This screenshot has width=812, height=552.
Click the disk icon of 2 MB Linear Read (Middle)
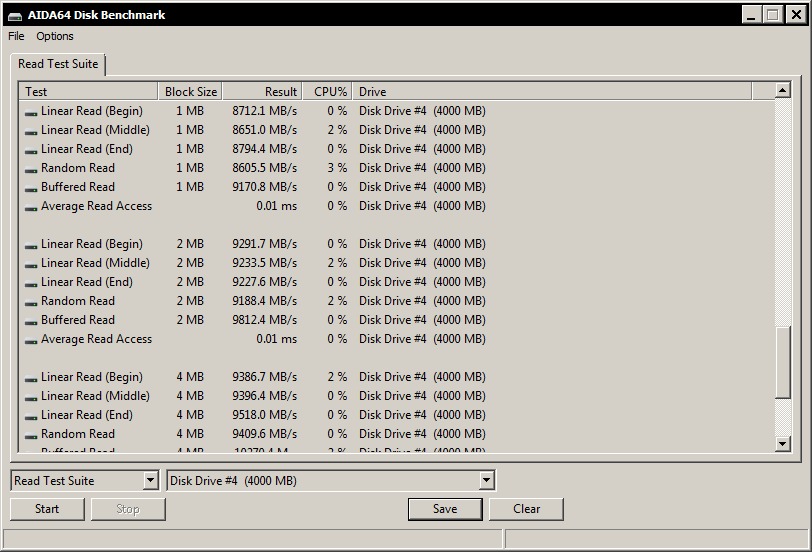(31, 264)
